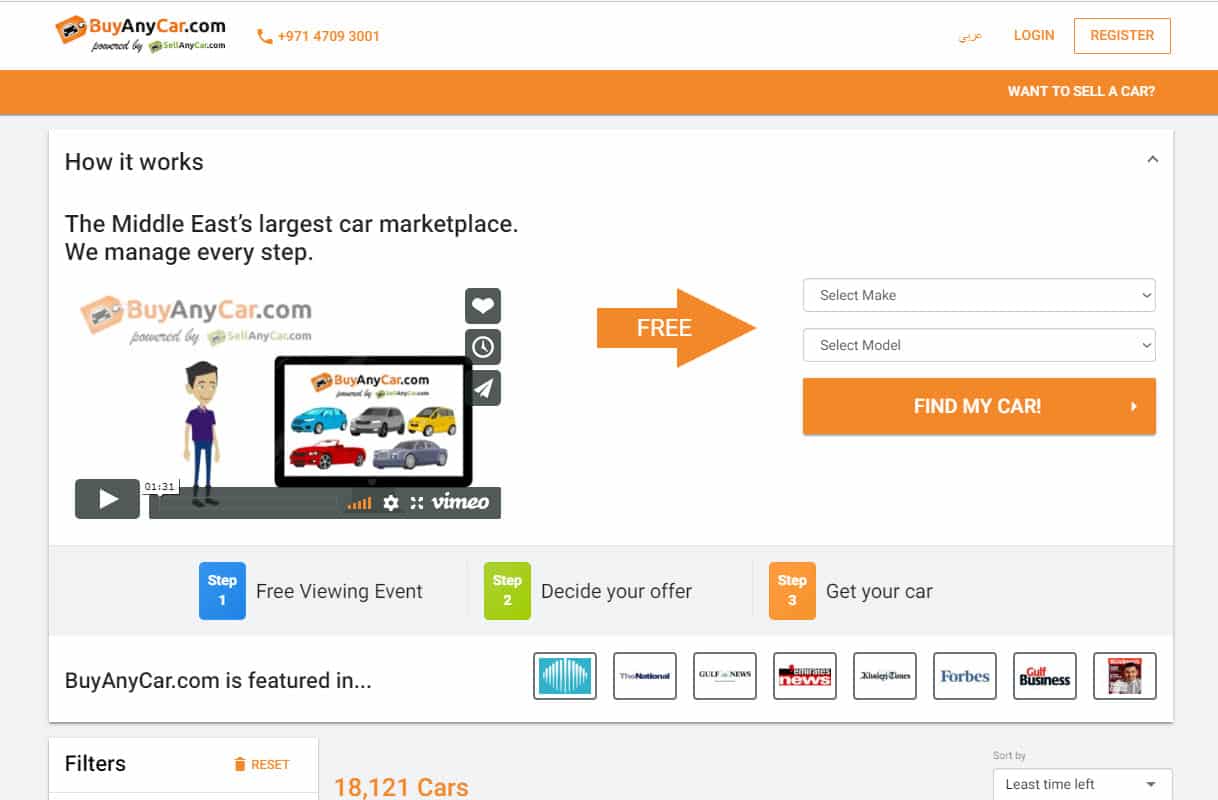Click the Vimeo logo in the player
This screenshot has height=800, width=1218.
click(461, 502)
